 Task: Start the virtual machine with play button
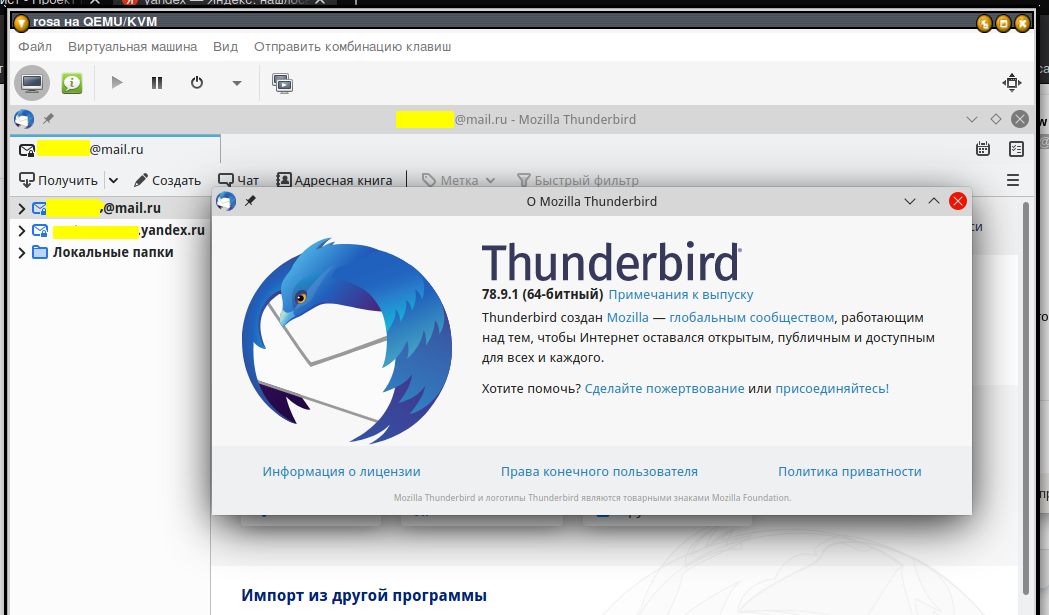[x=117, y=82]
